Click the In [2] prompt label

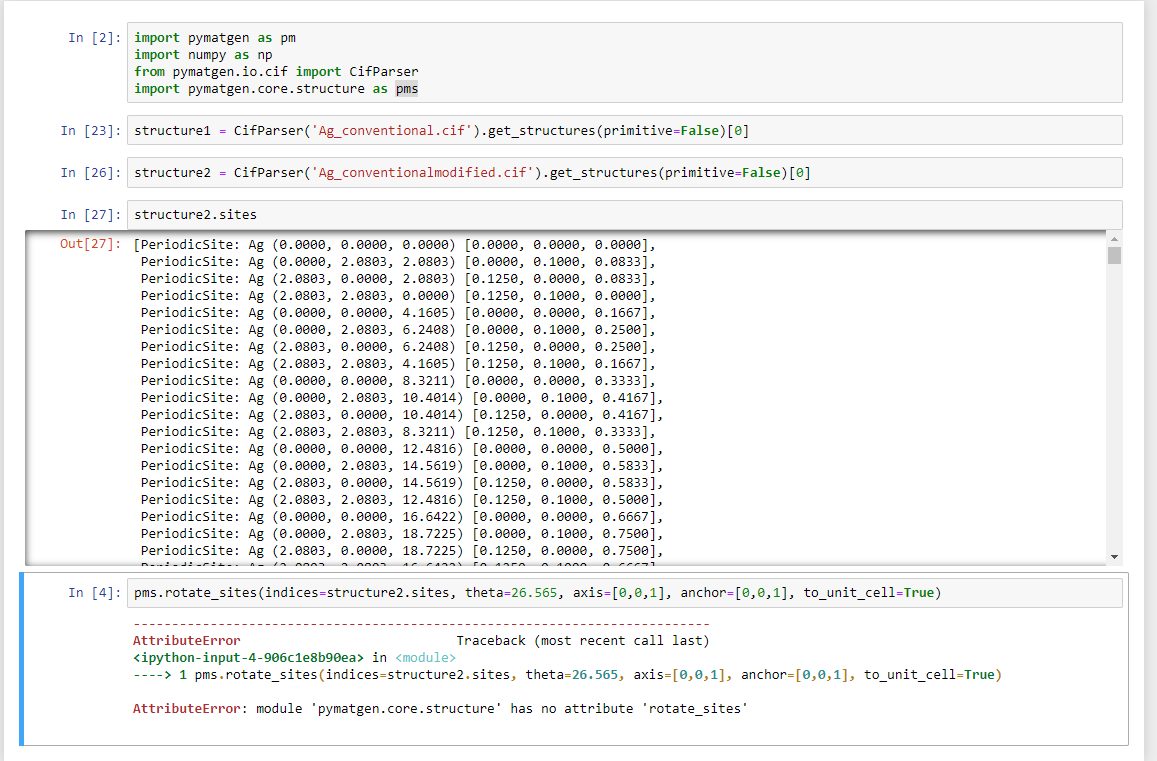[x=94, y=38]
